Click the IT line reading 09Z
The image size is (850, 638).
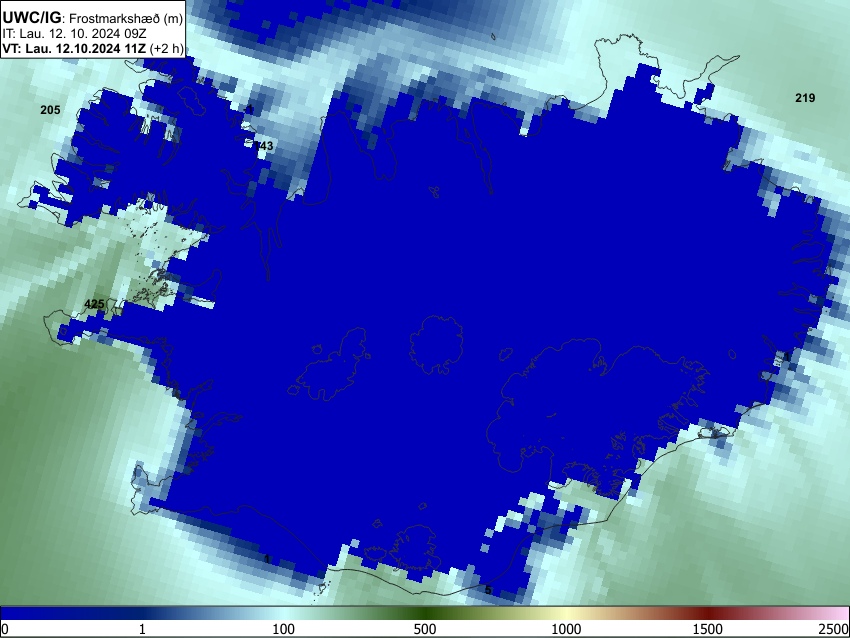click(x=74, y=34)
